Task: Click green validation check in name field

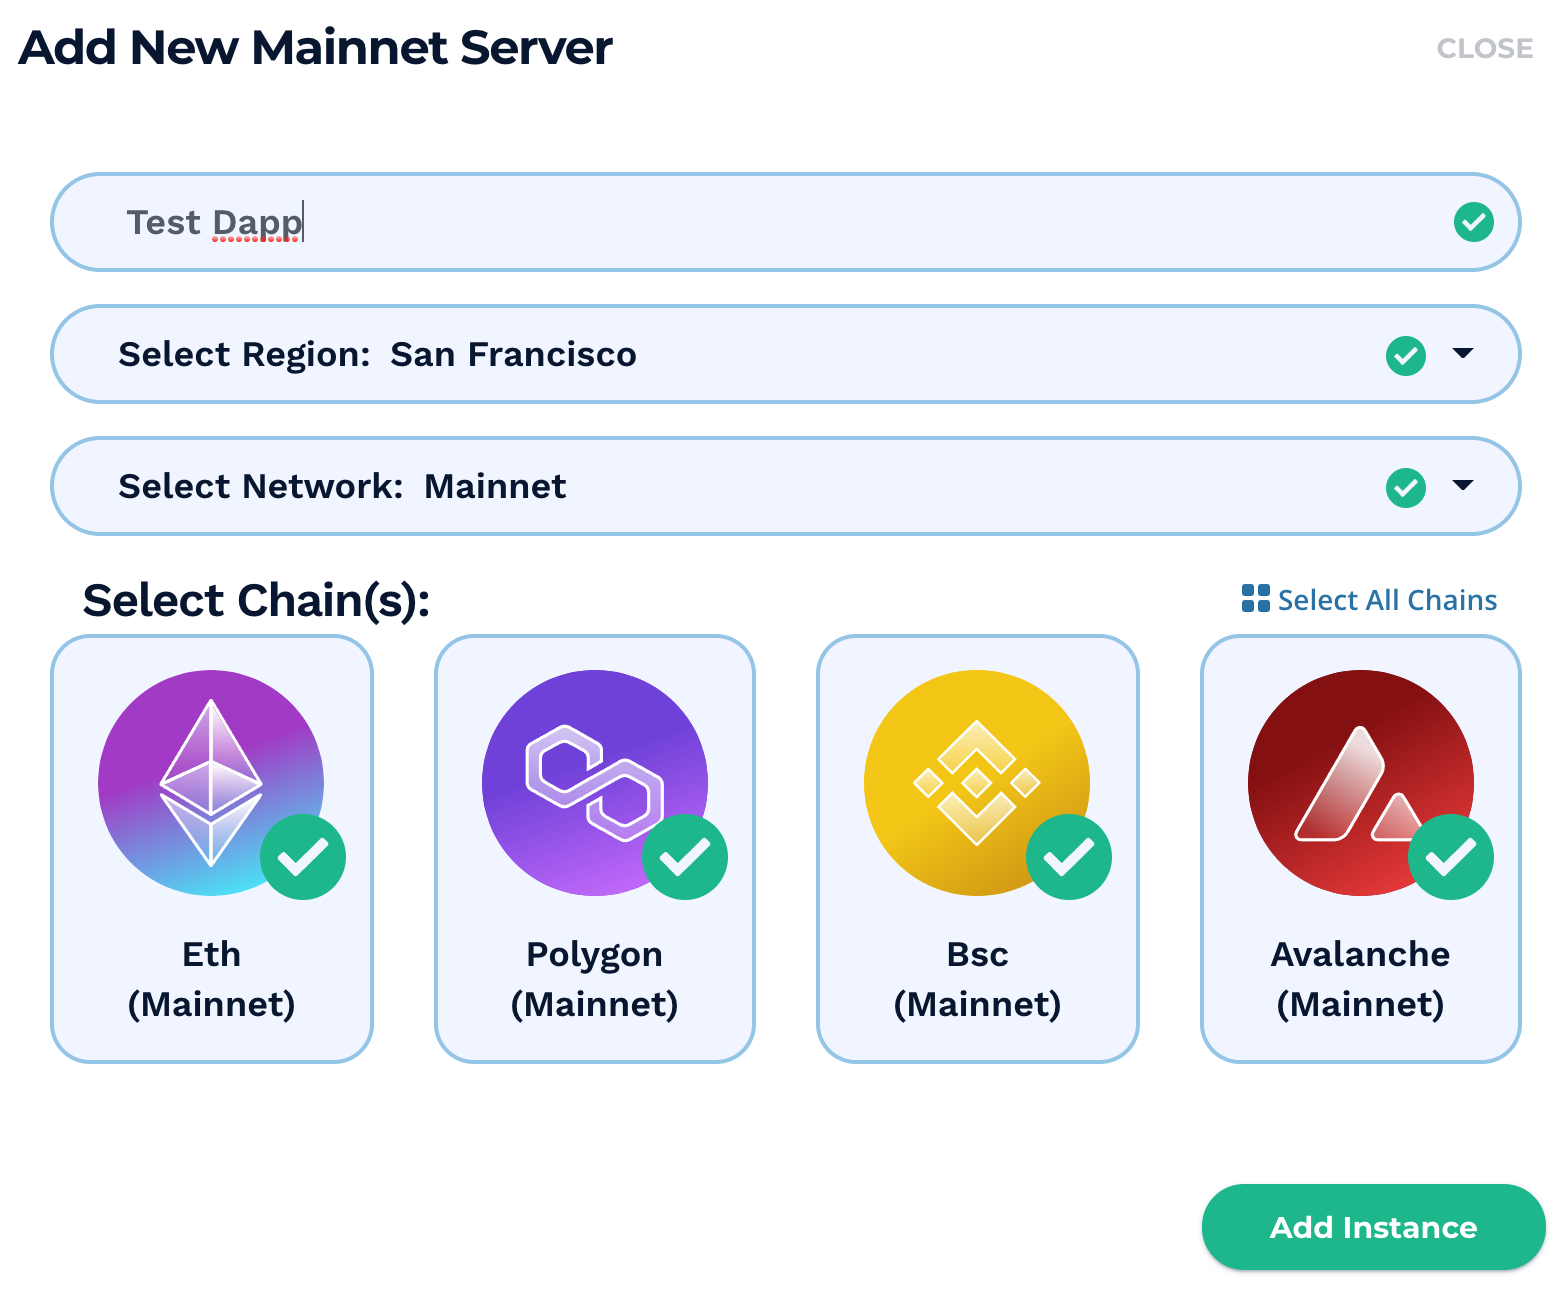Action: (1473, 222)
